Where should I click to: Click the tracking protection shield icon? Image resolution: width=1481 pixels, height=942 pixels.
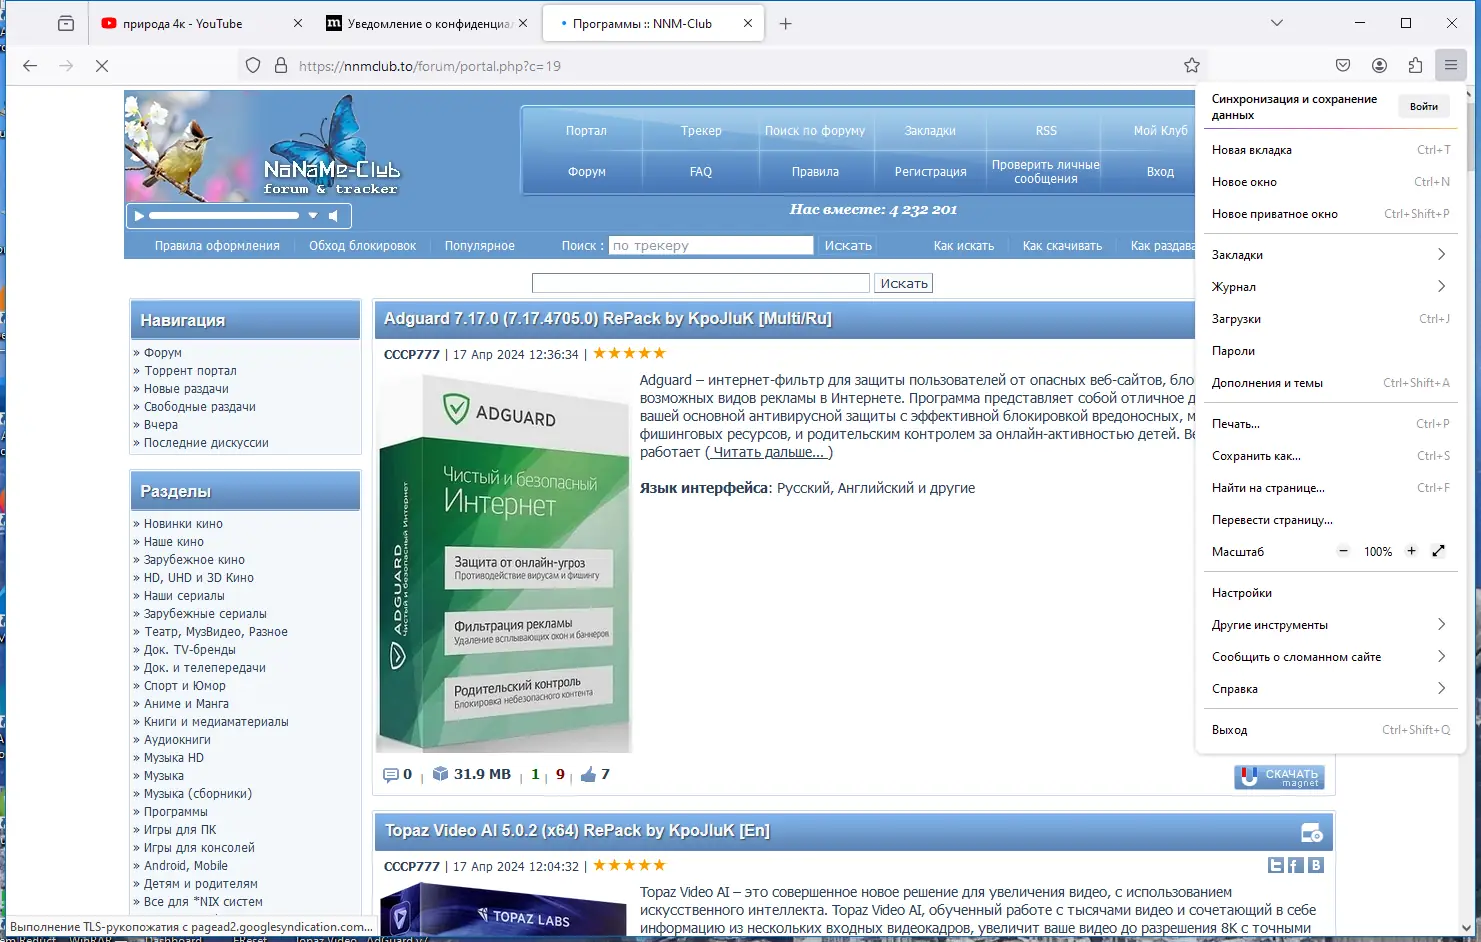tap(253, 65)
